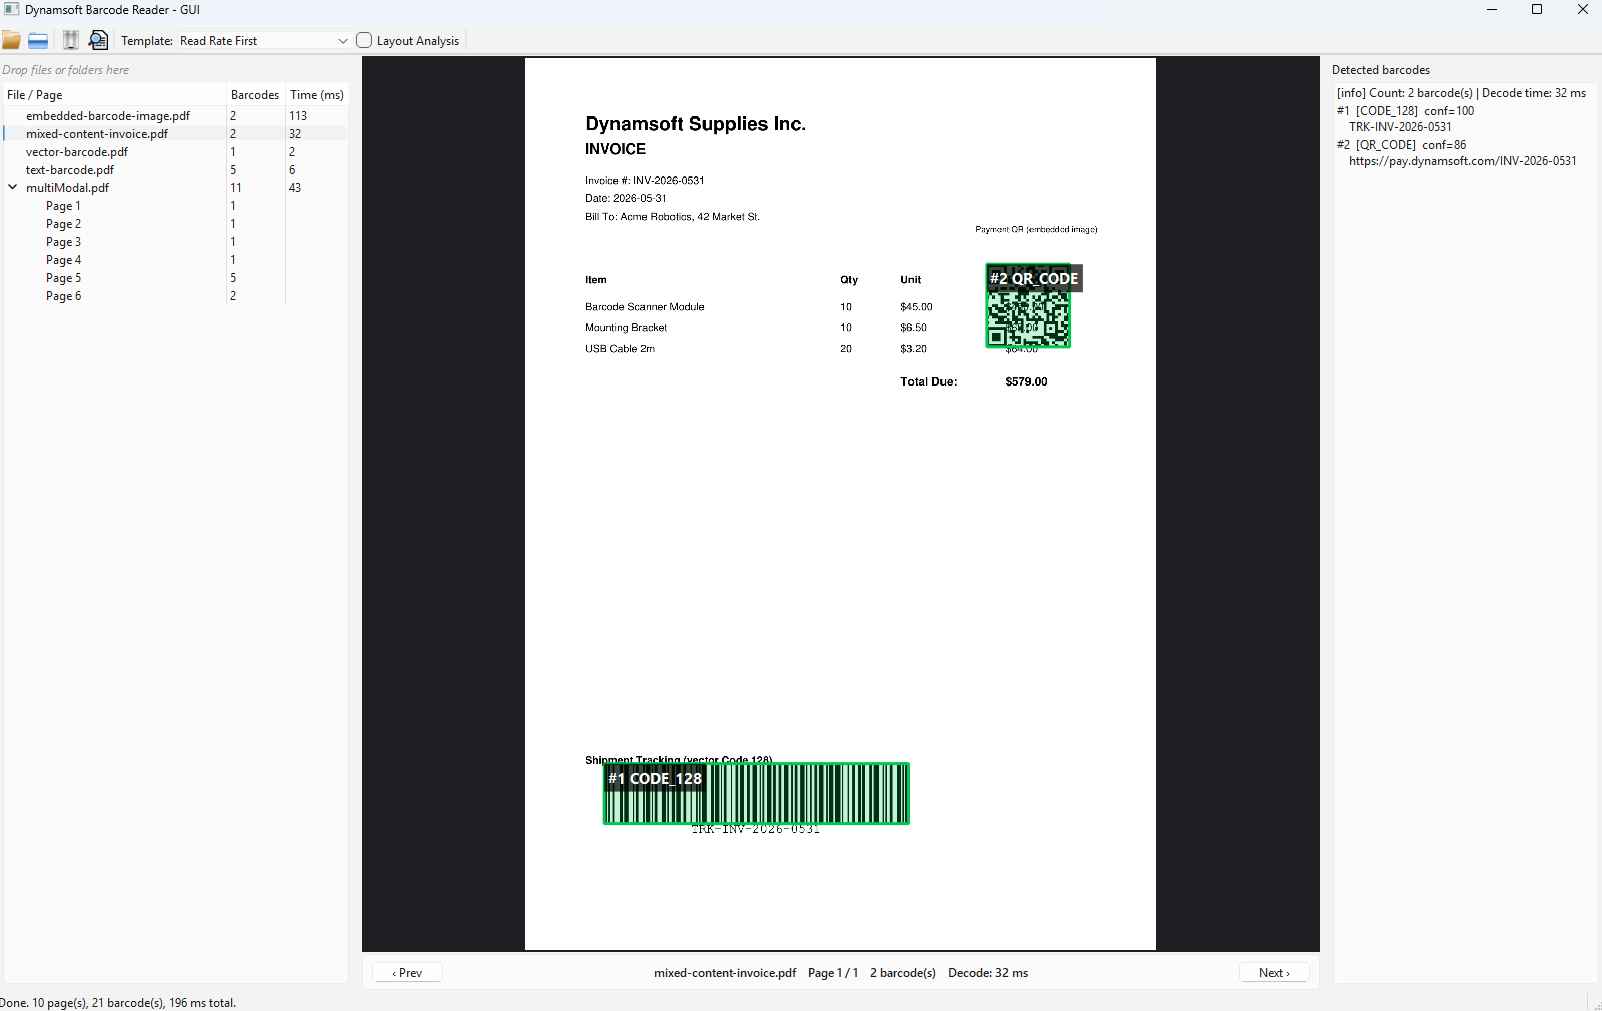Collapse the multiModal.pdf tree node
Image resolution: width=1602 pixels, height=1011 pixels.
(x=13, y=187)
